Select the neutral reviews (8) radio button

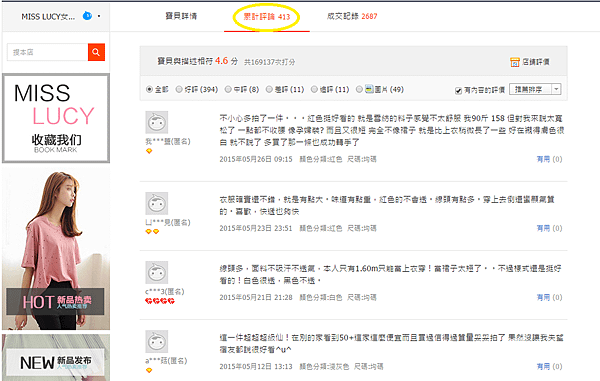(x=228, y=90)
